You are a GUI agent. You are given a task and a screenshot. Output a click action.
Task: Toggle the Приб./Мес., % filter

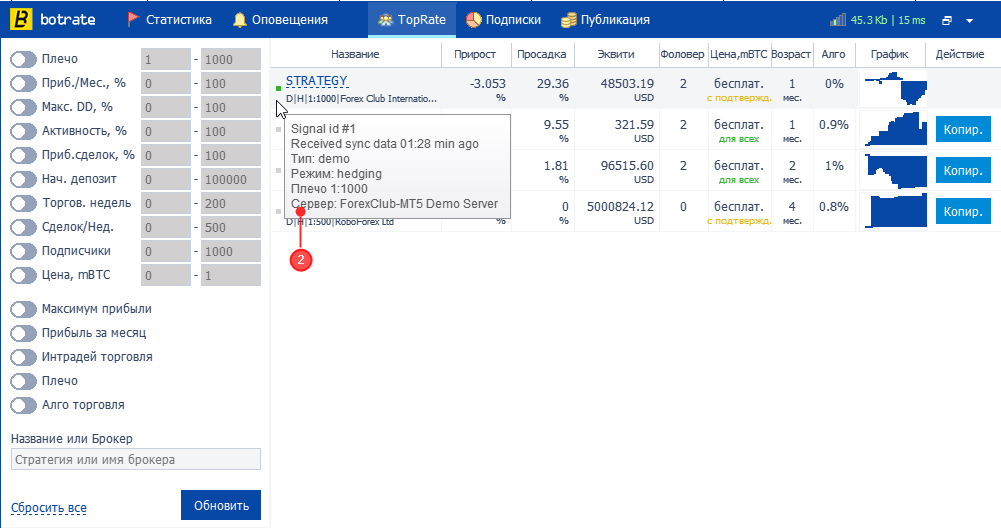pos(24,83)
